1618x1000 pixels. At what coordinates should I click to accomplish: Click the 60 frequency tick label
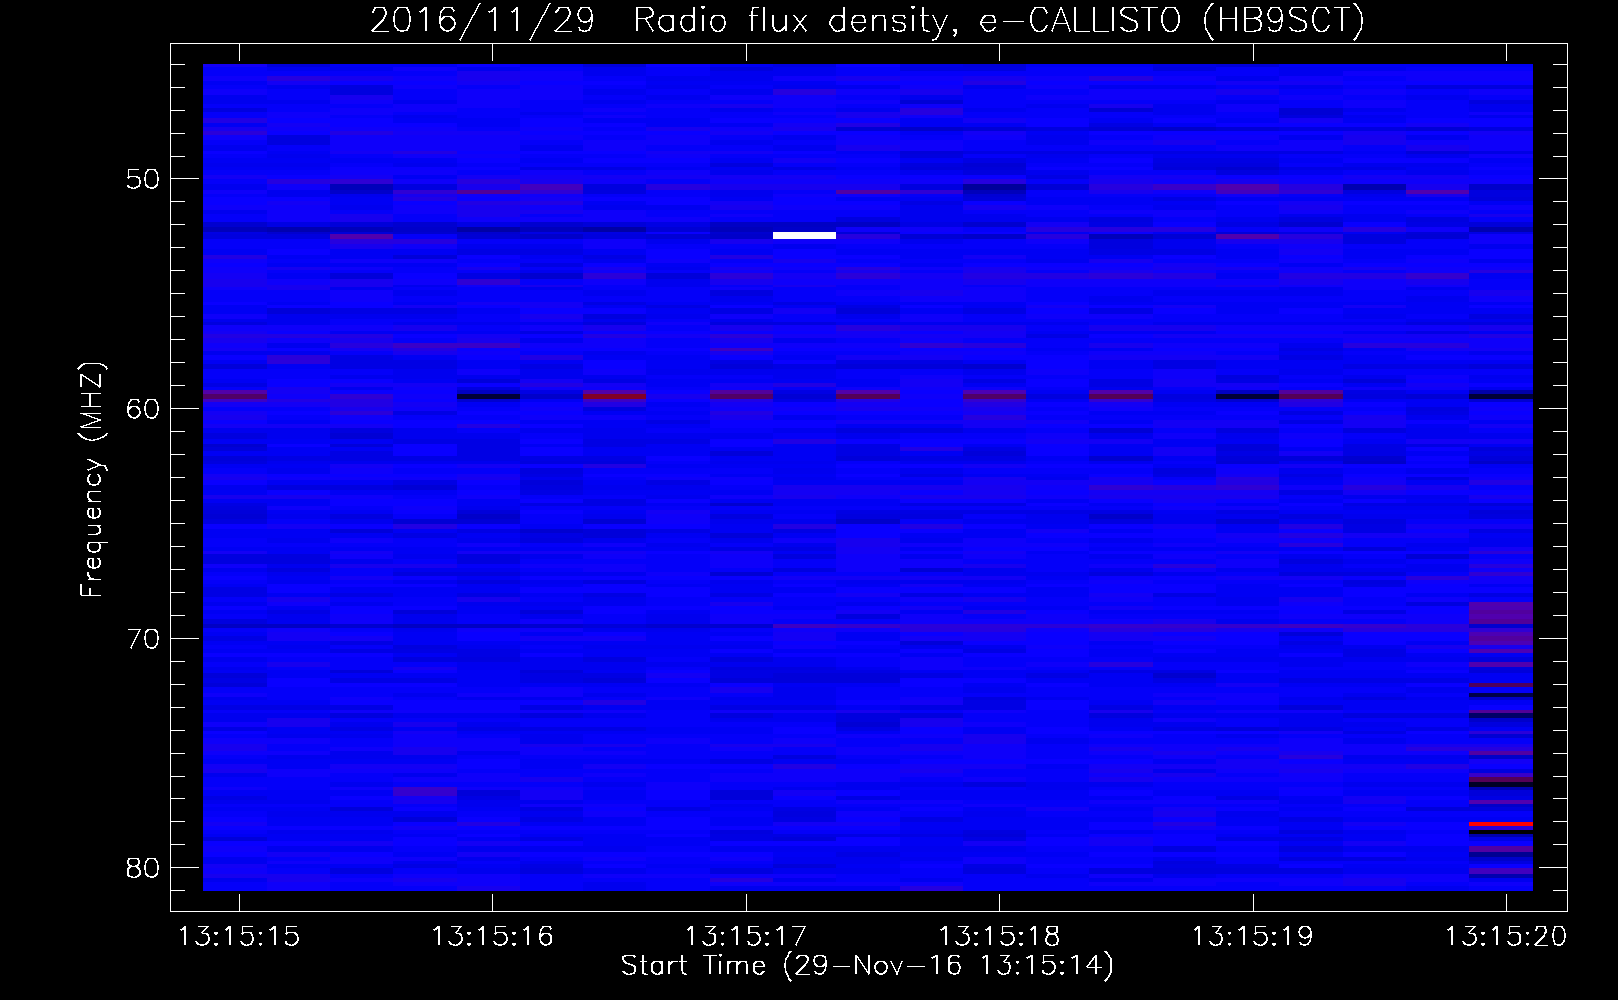point(143,409)
